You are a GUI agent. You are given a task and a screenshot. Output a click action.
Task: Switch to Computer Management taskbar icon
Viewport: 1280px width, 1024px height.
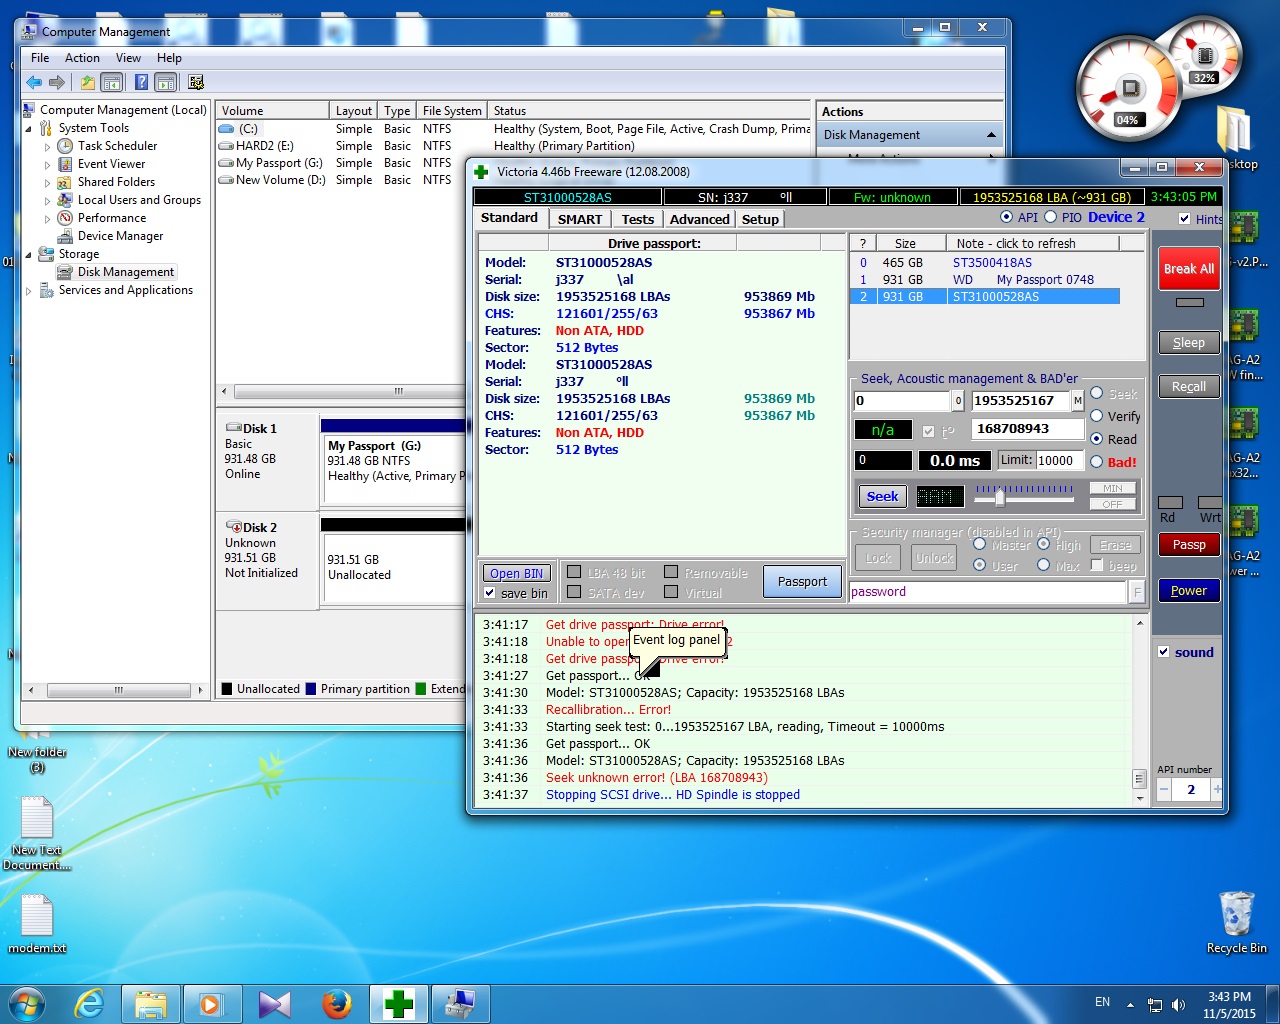point(460,1004)
